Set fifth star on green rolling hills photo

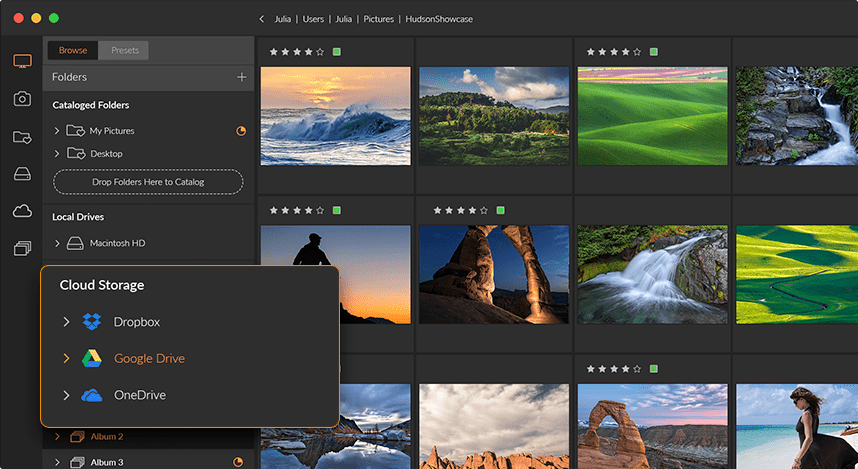[637, 52]
